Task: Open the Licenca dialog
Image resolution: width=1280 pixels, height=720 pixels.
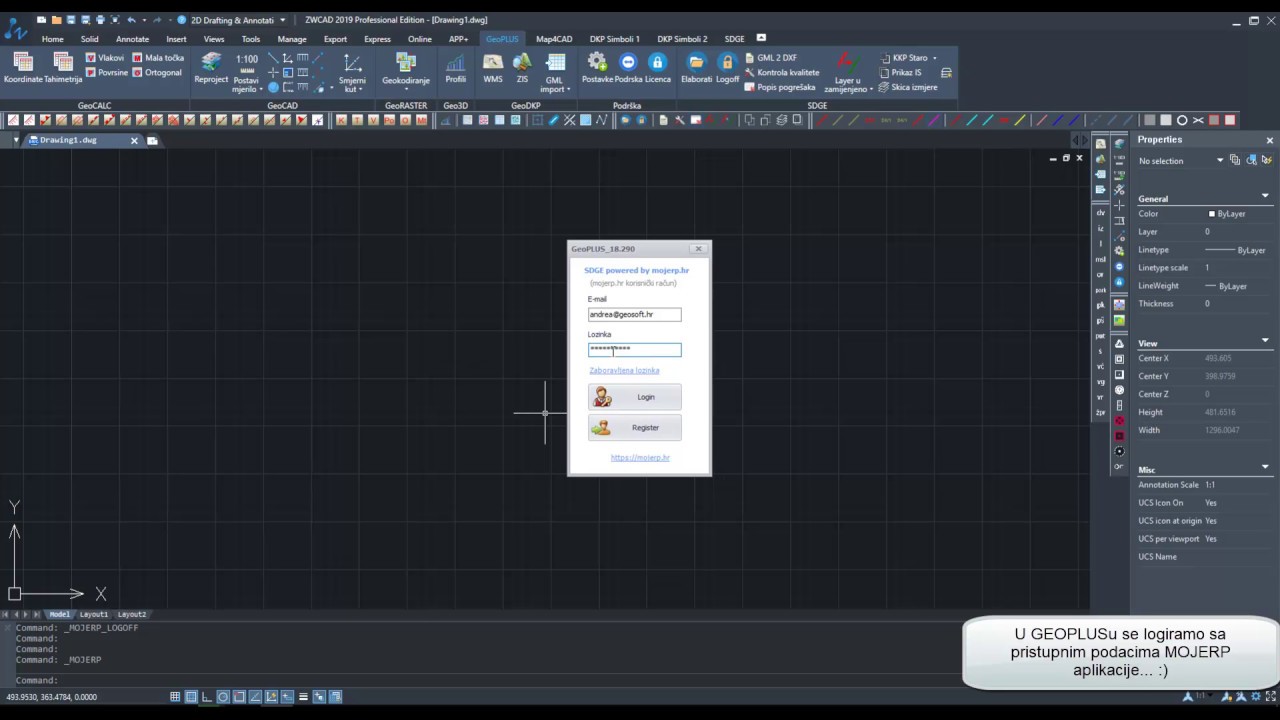Action: pos(657,68)
